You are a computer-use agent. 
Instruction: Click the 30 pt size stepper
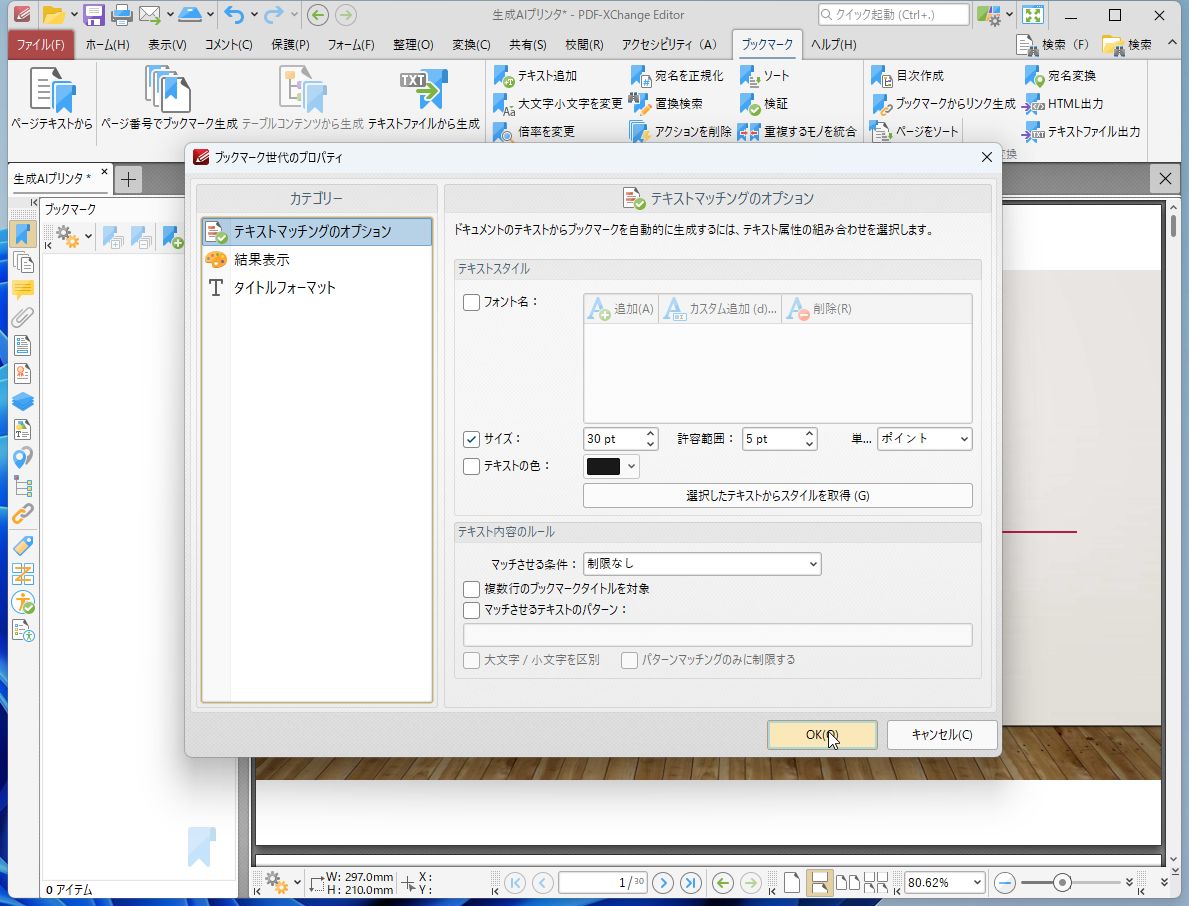coord(651,439)
